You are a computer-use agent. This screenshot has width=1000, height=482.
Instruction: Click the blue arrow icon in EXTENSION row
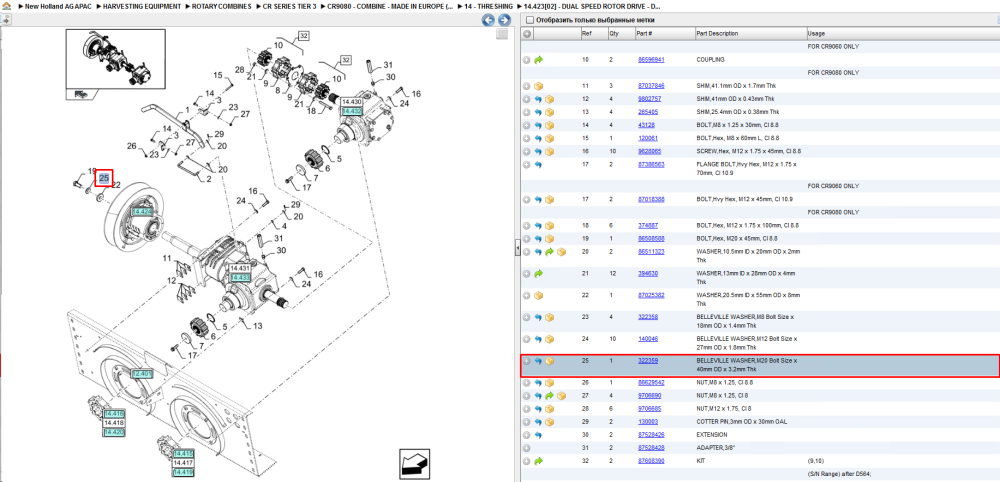pyautogui.click(x=538, y=435)
